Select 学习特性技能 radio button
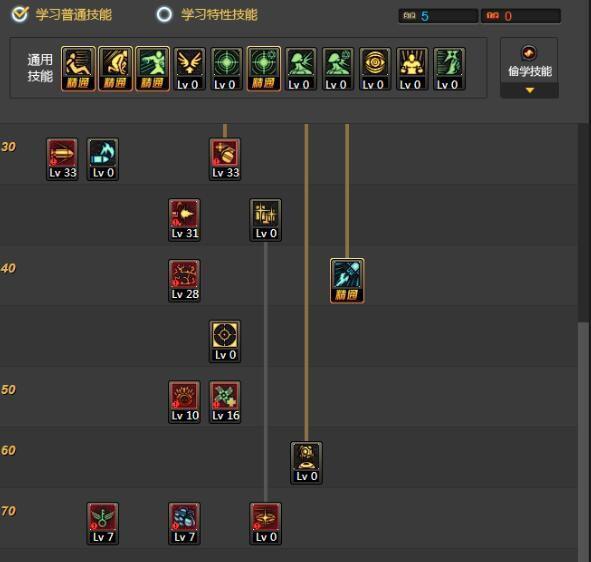Viewport: 591px width, 562px height. 164,15
